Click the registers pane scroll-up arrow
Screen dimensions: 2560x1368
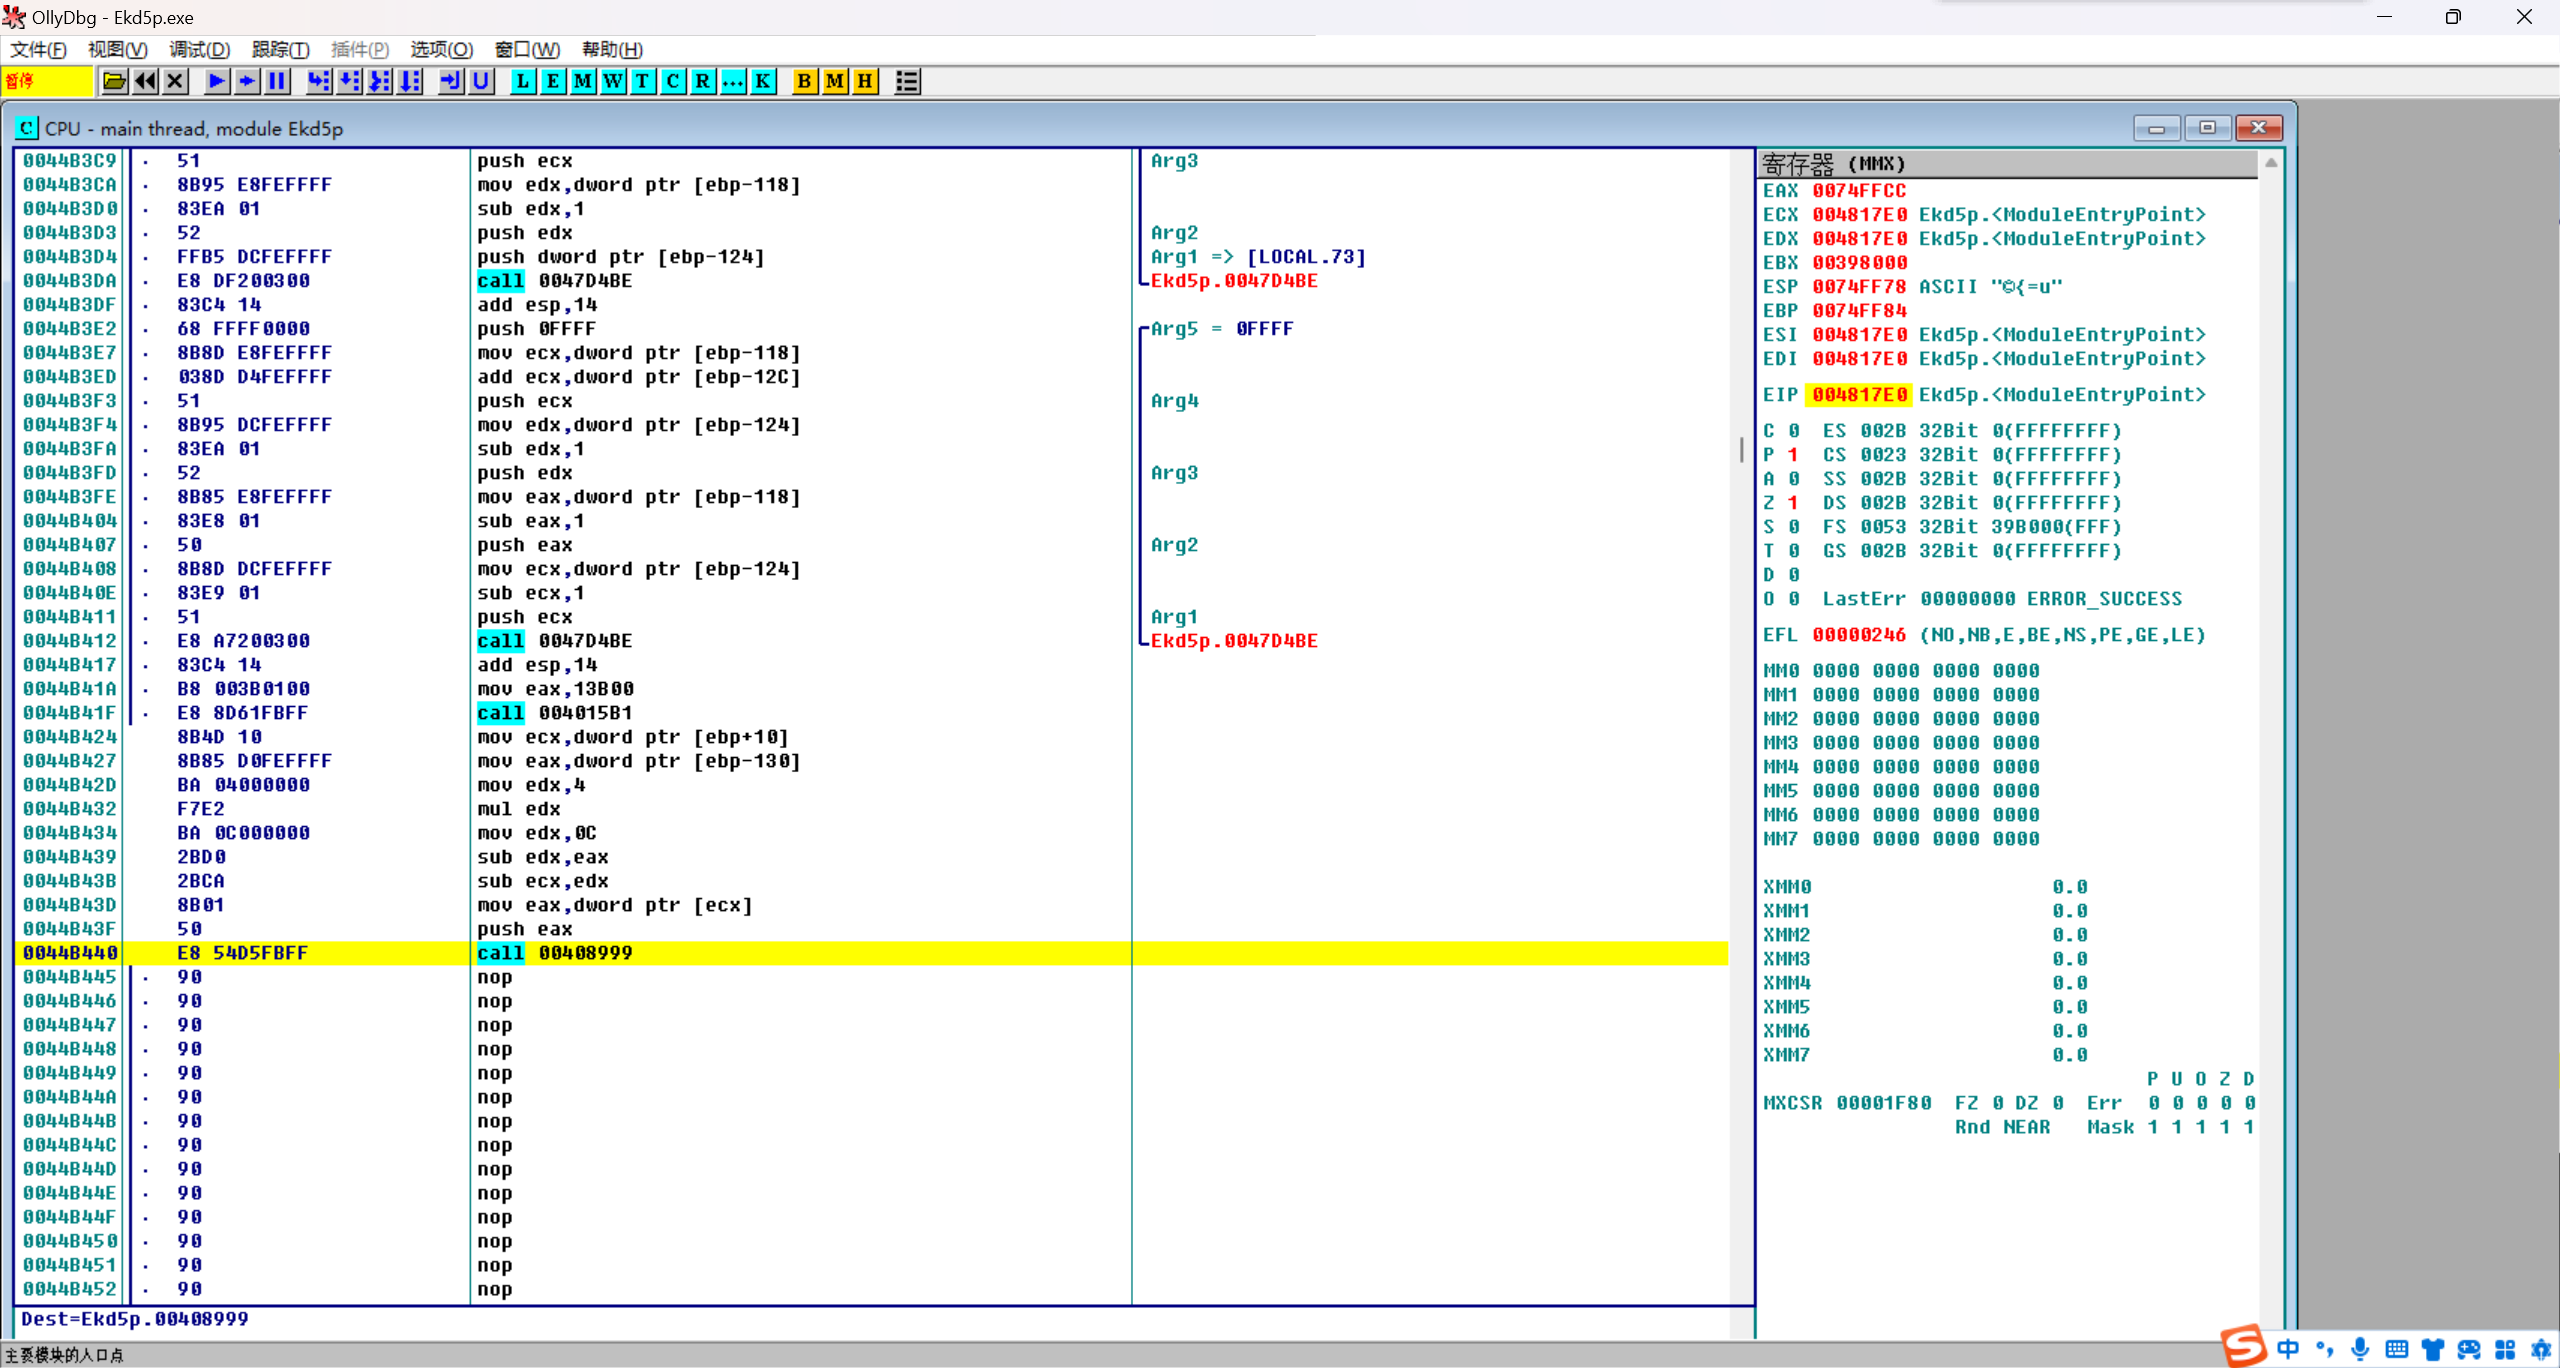2271,163
